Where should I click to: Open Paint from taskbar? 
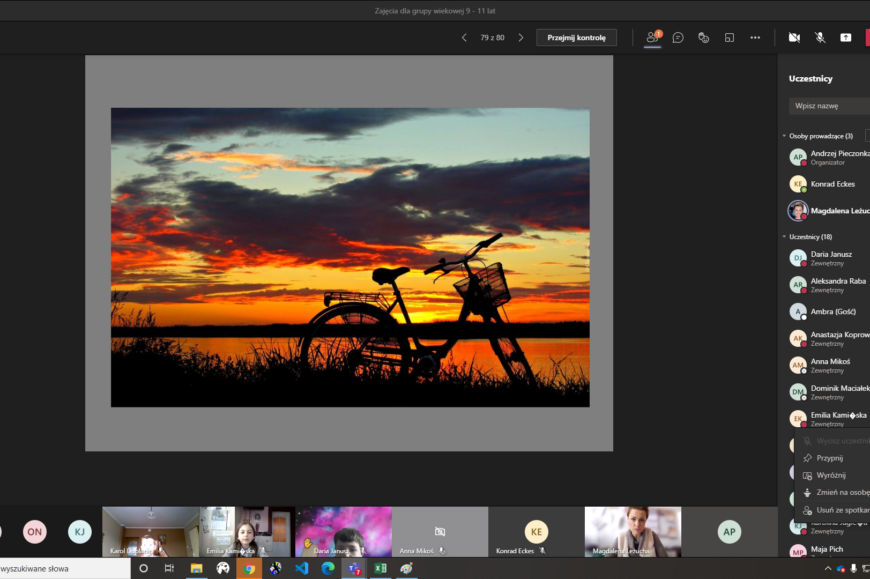[x=407, y=568]
